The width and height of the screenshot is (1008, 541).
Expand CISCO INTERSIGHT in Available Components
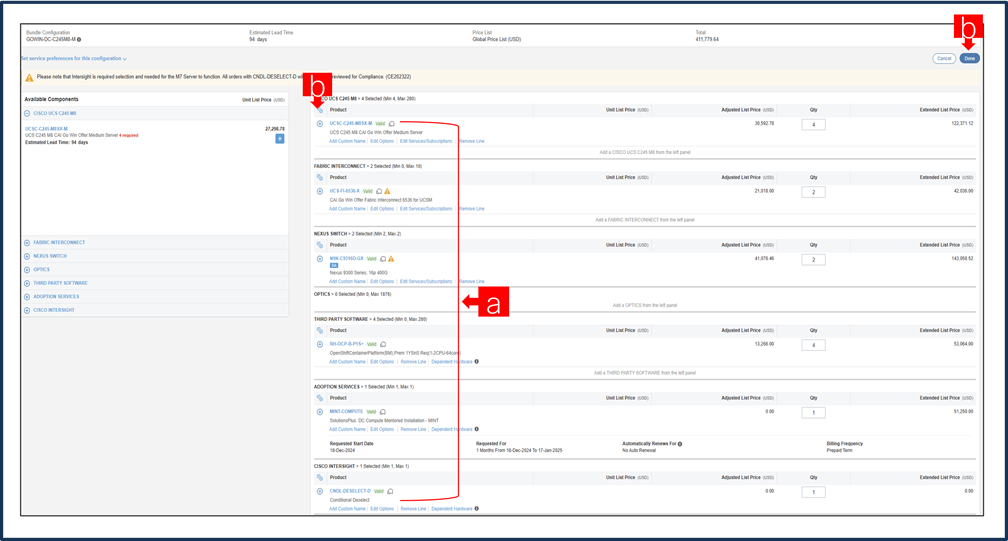[27, 310]
